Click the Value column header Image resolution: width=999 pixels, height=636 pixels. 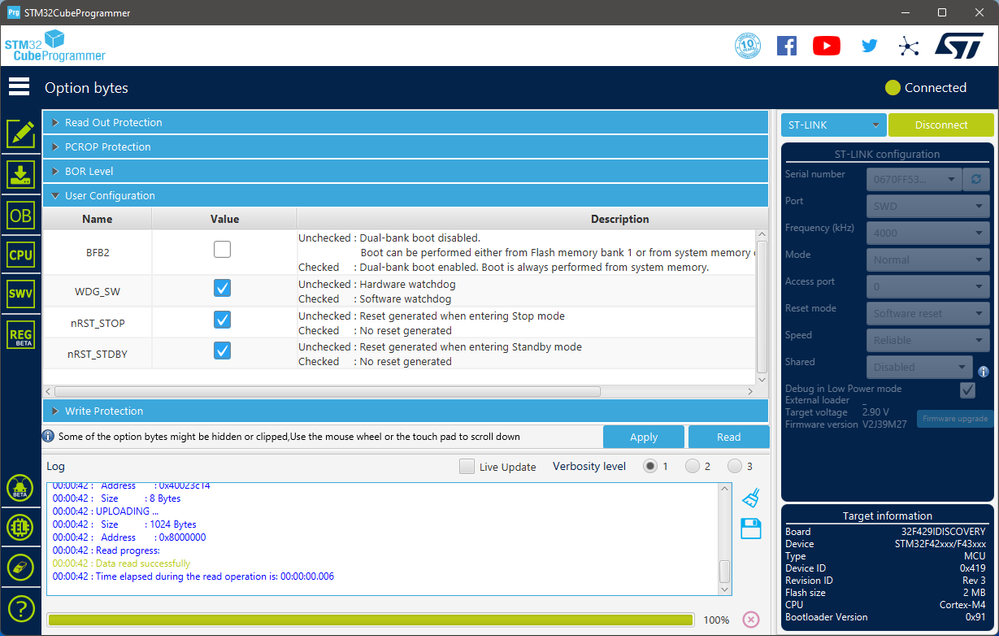tap(224, 219)
